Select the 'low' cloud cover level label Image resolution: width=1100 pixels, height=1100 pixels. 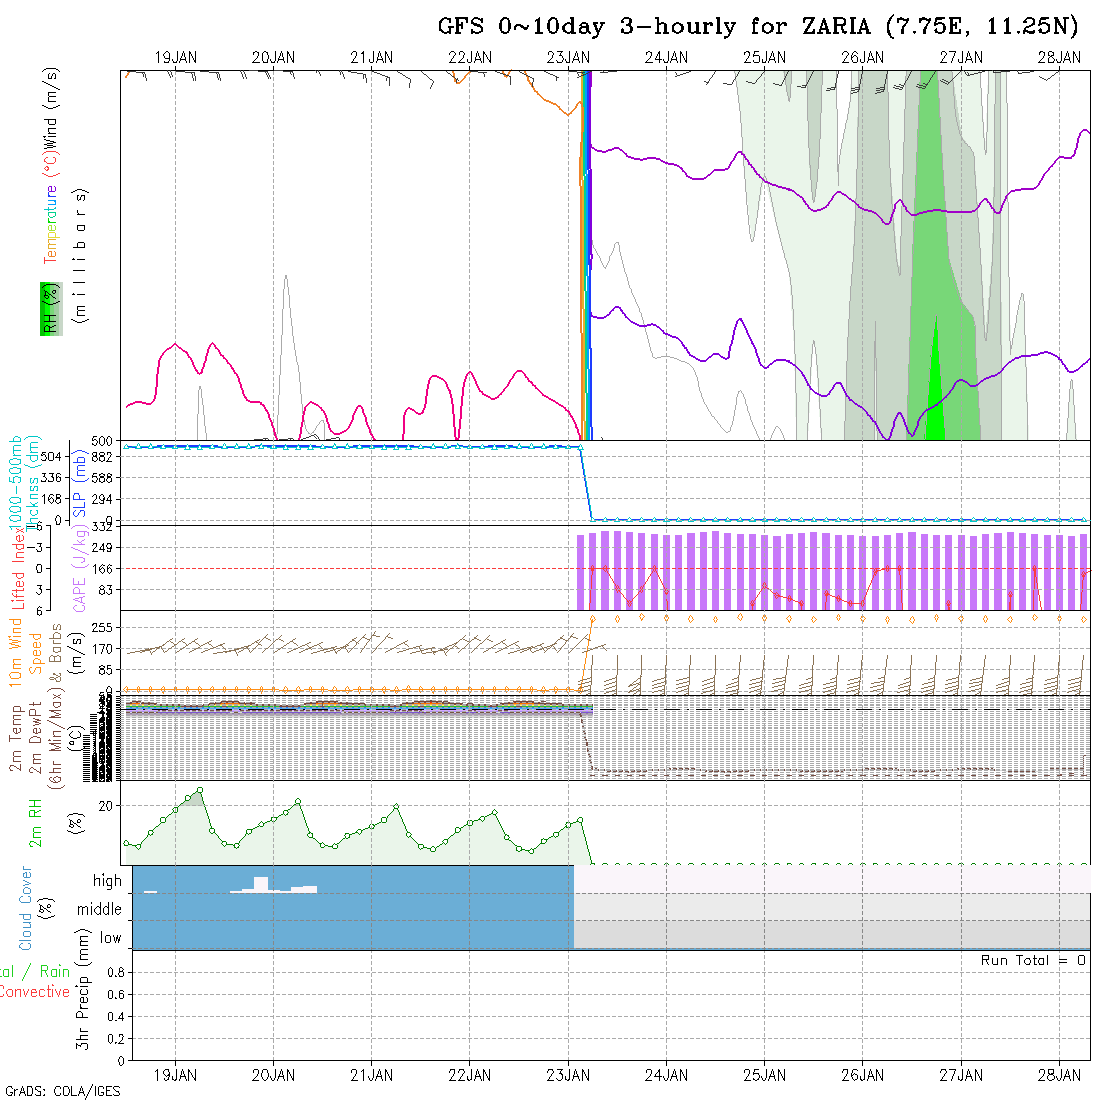[x=110, y=938]
